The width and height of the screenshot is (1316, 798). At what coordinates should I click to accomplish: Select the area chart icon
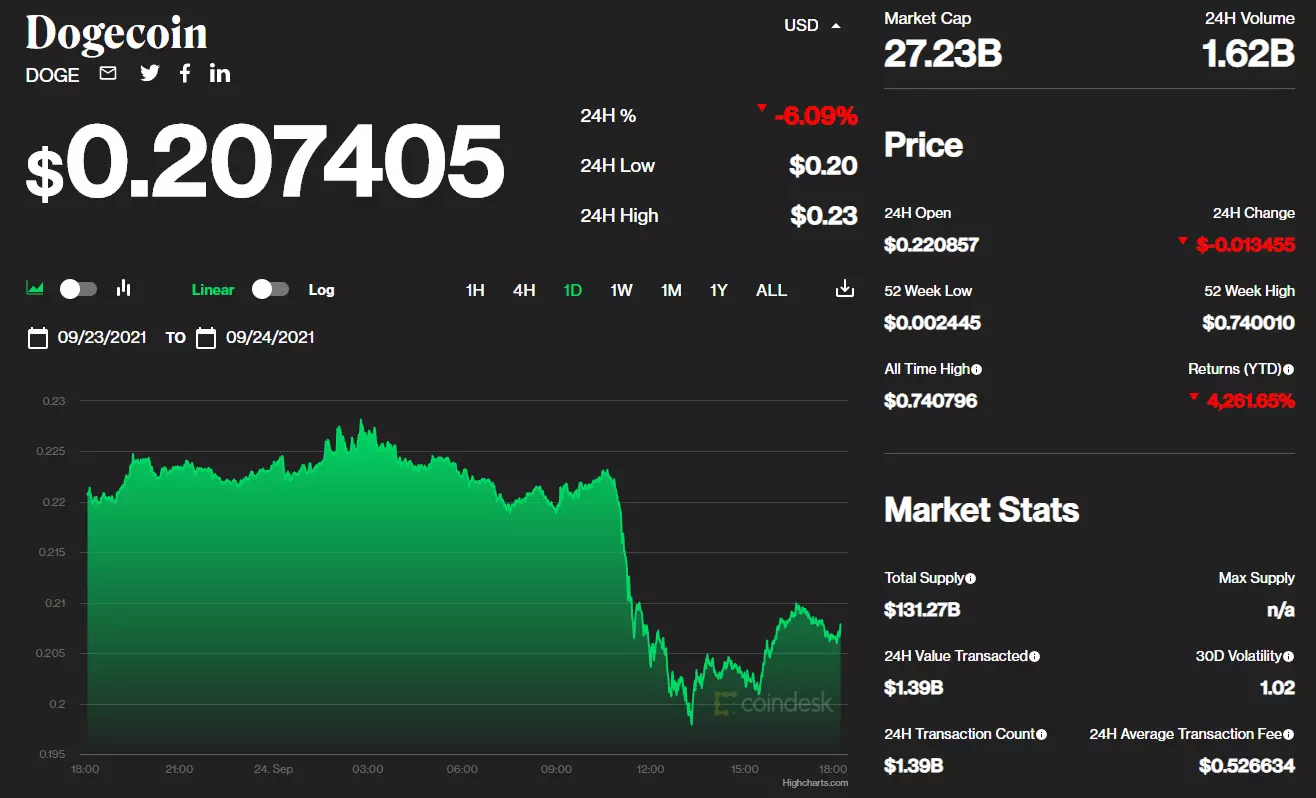tap(35, 289)
